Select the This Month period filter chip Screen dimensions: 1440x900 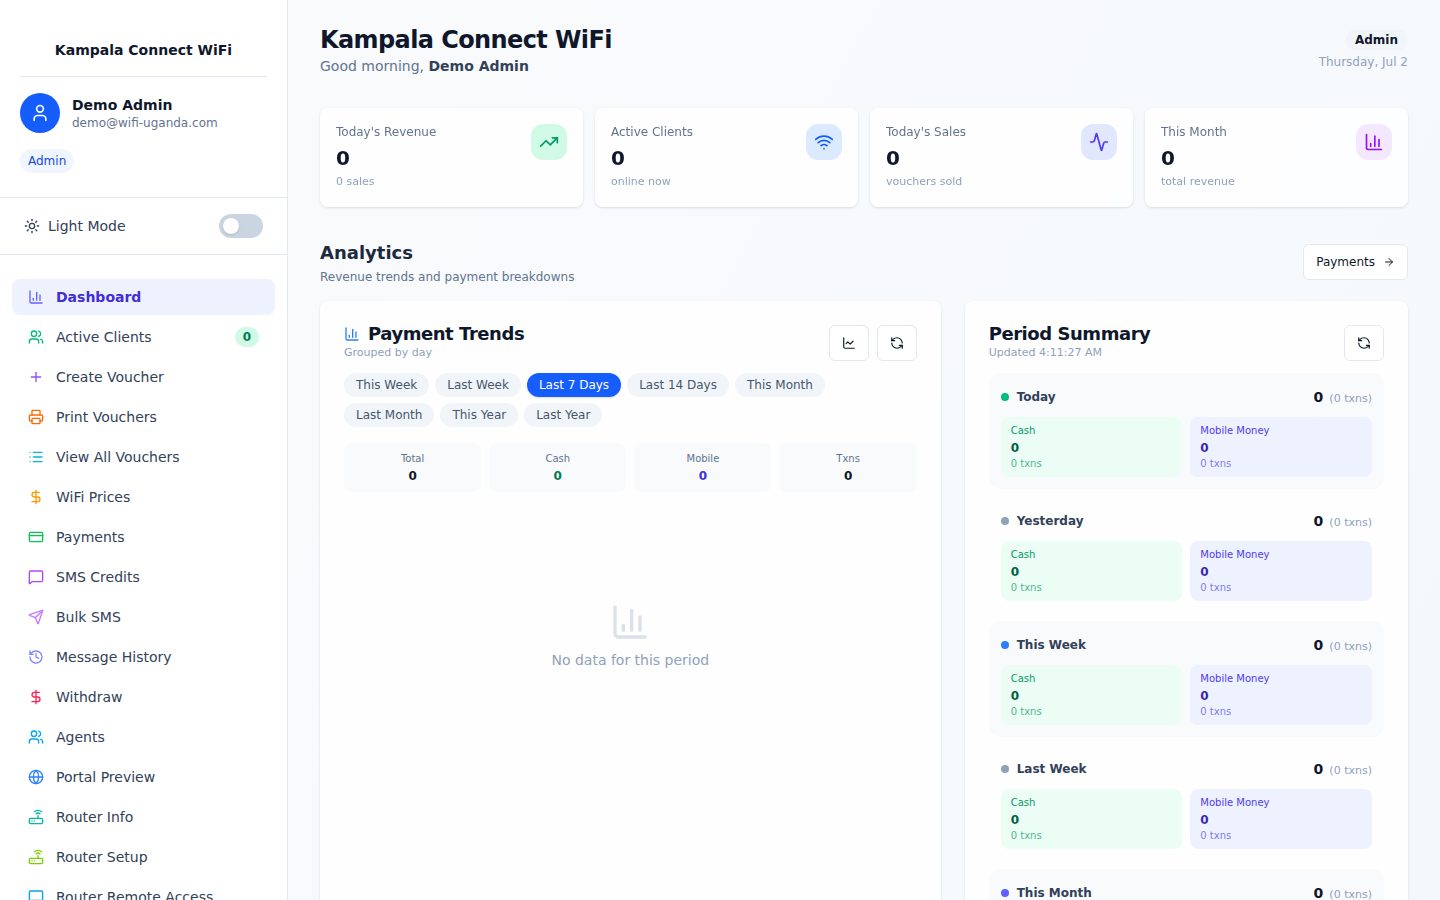[x=780, y=385]
